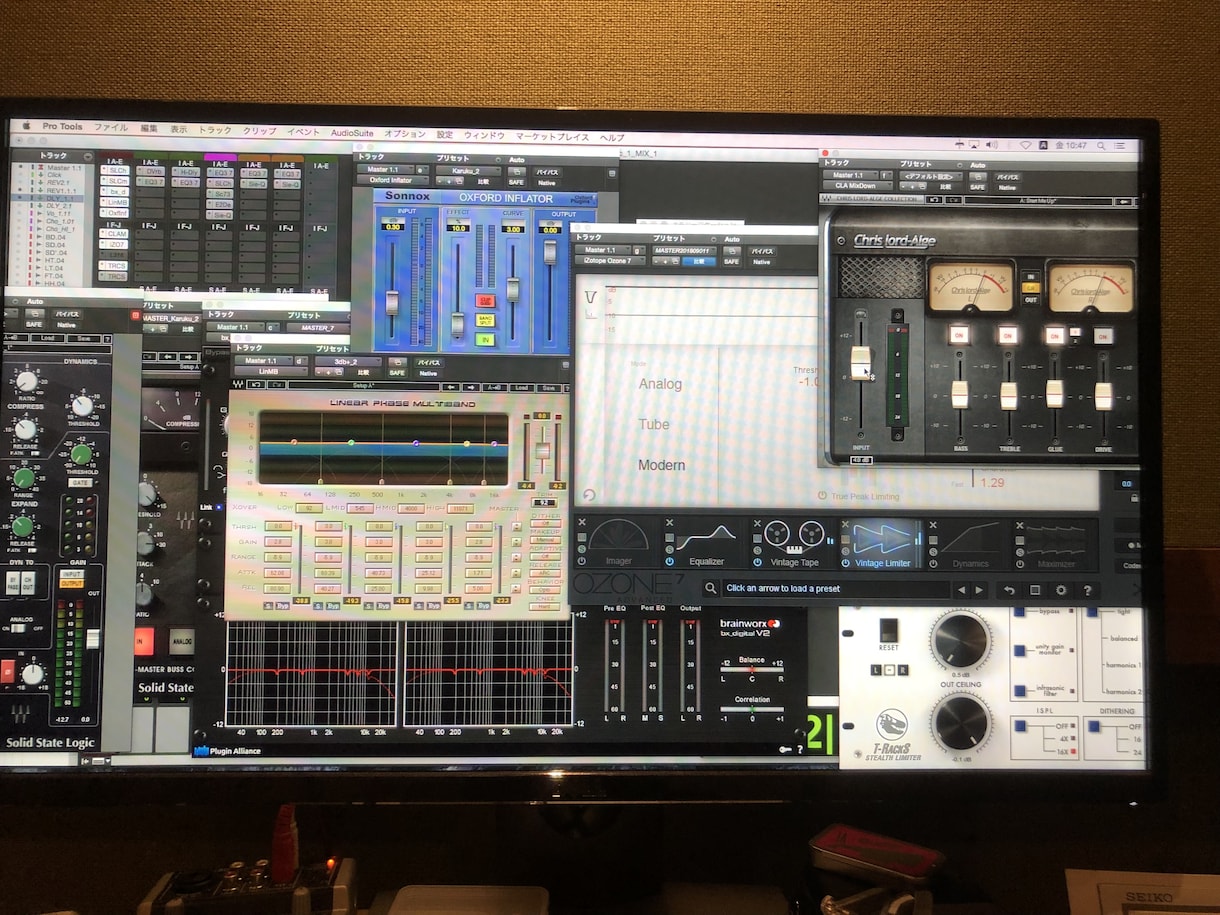The height and width of the screenshot is (915, 1220).
Task: Click the Ozone preset search magnifier icon
Action: pyautogui.click(x=710, y=589)
